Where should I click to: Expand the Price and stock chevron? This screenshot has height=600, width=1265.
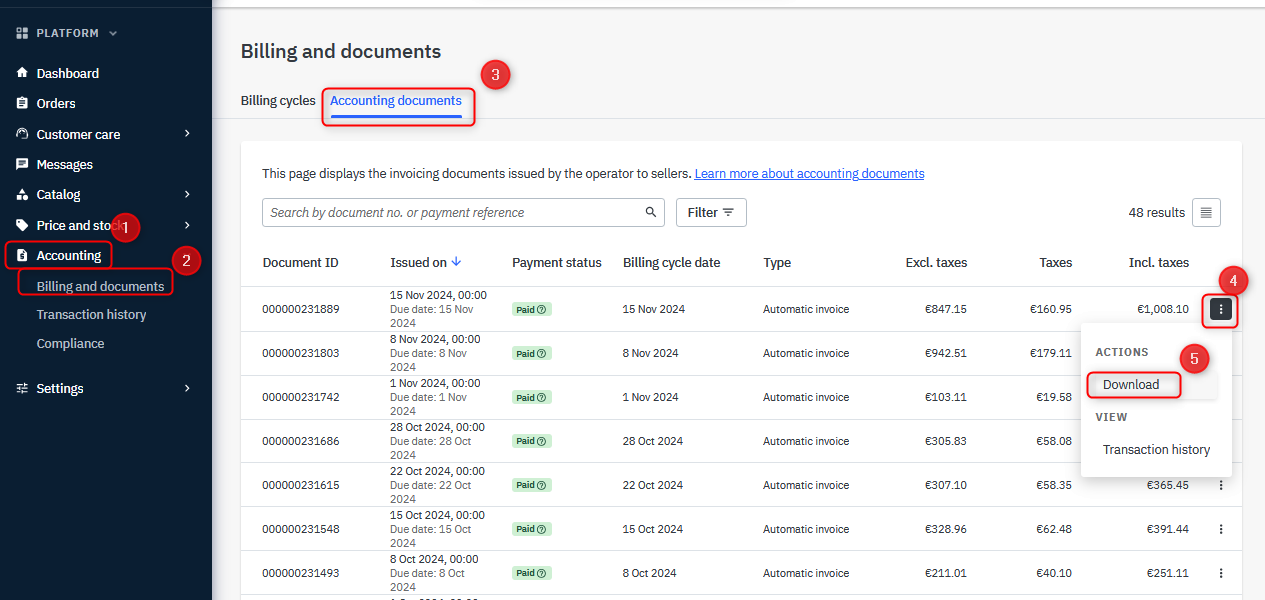point(187,225)
